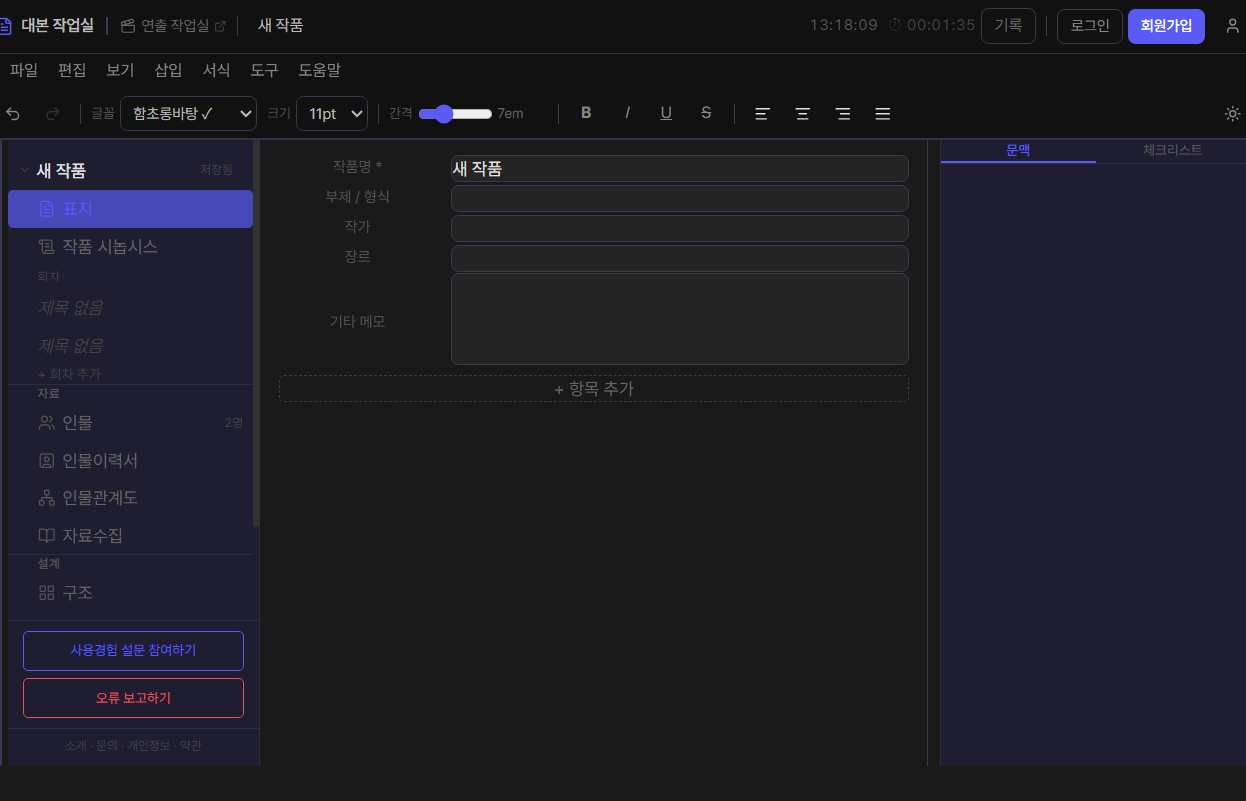
Task: Click the user profile icon
Action: 1233,26
